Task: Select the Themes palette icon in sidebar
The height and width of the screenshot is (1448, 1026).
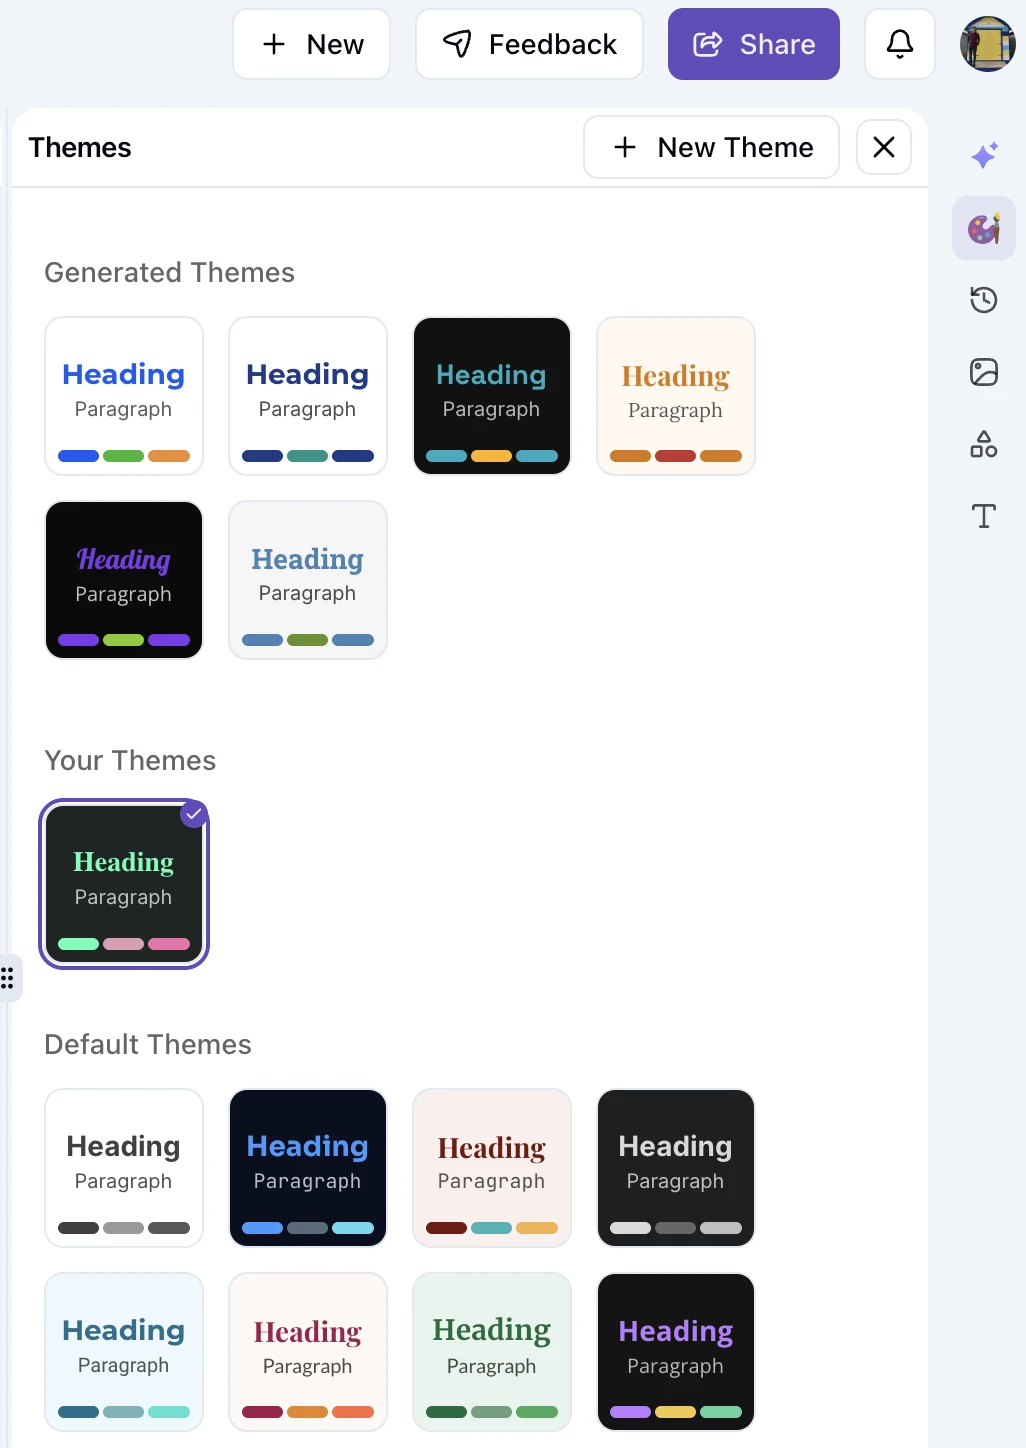Action: coord(984,228)
